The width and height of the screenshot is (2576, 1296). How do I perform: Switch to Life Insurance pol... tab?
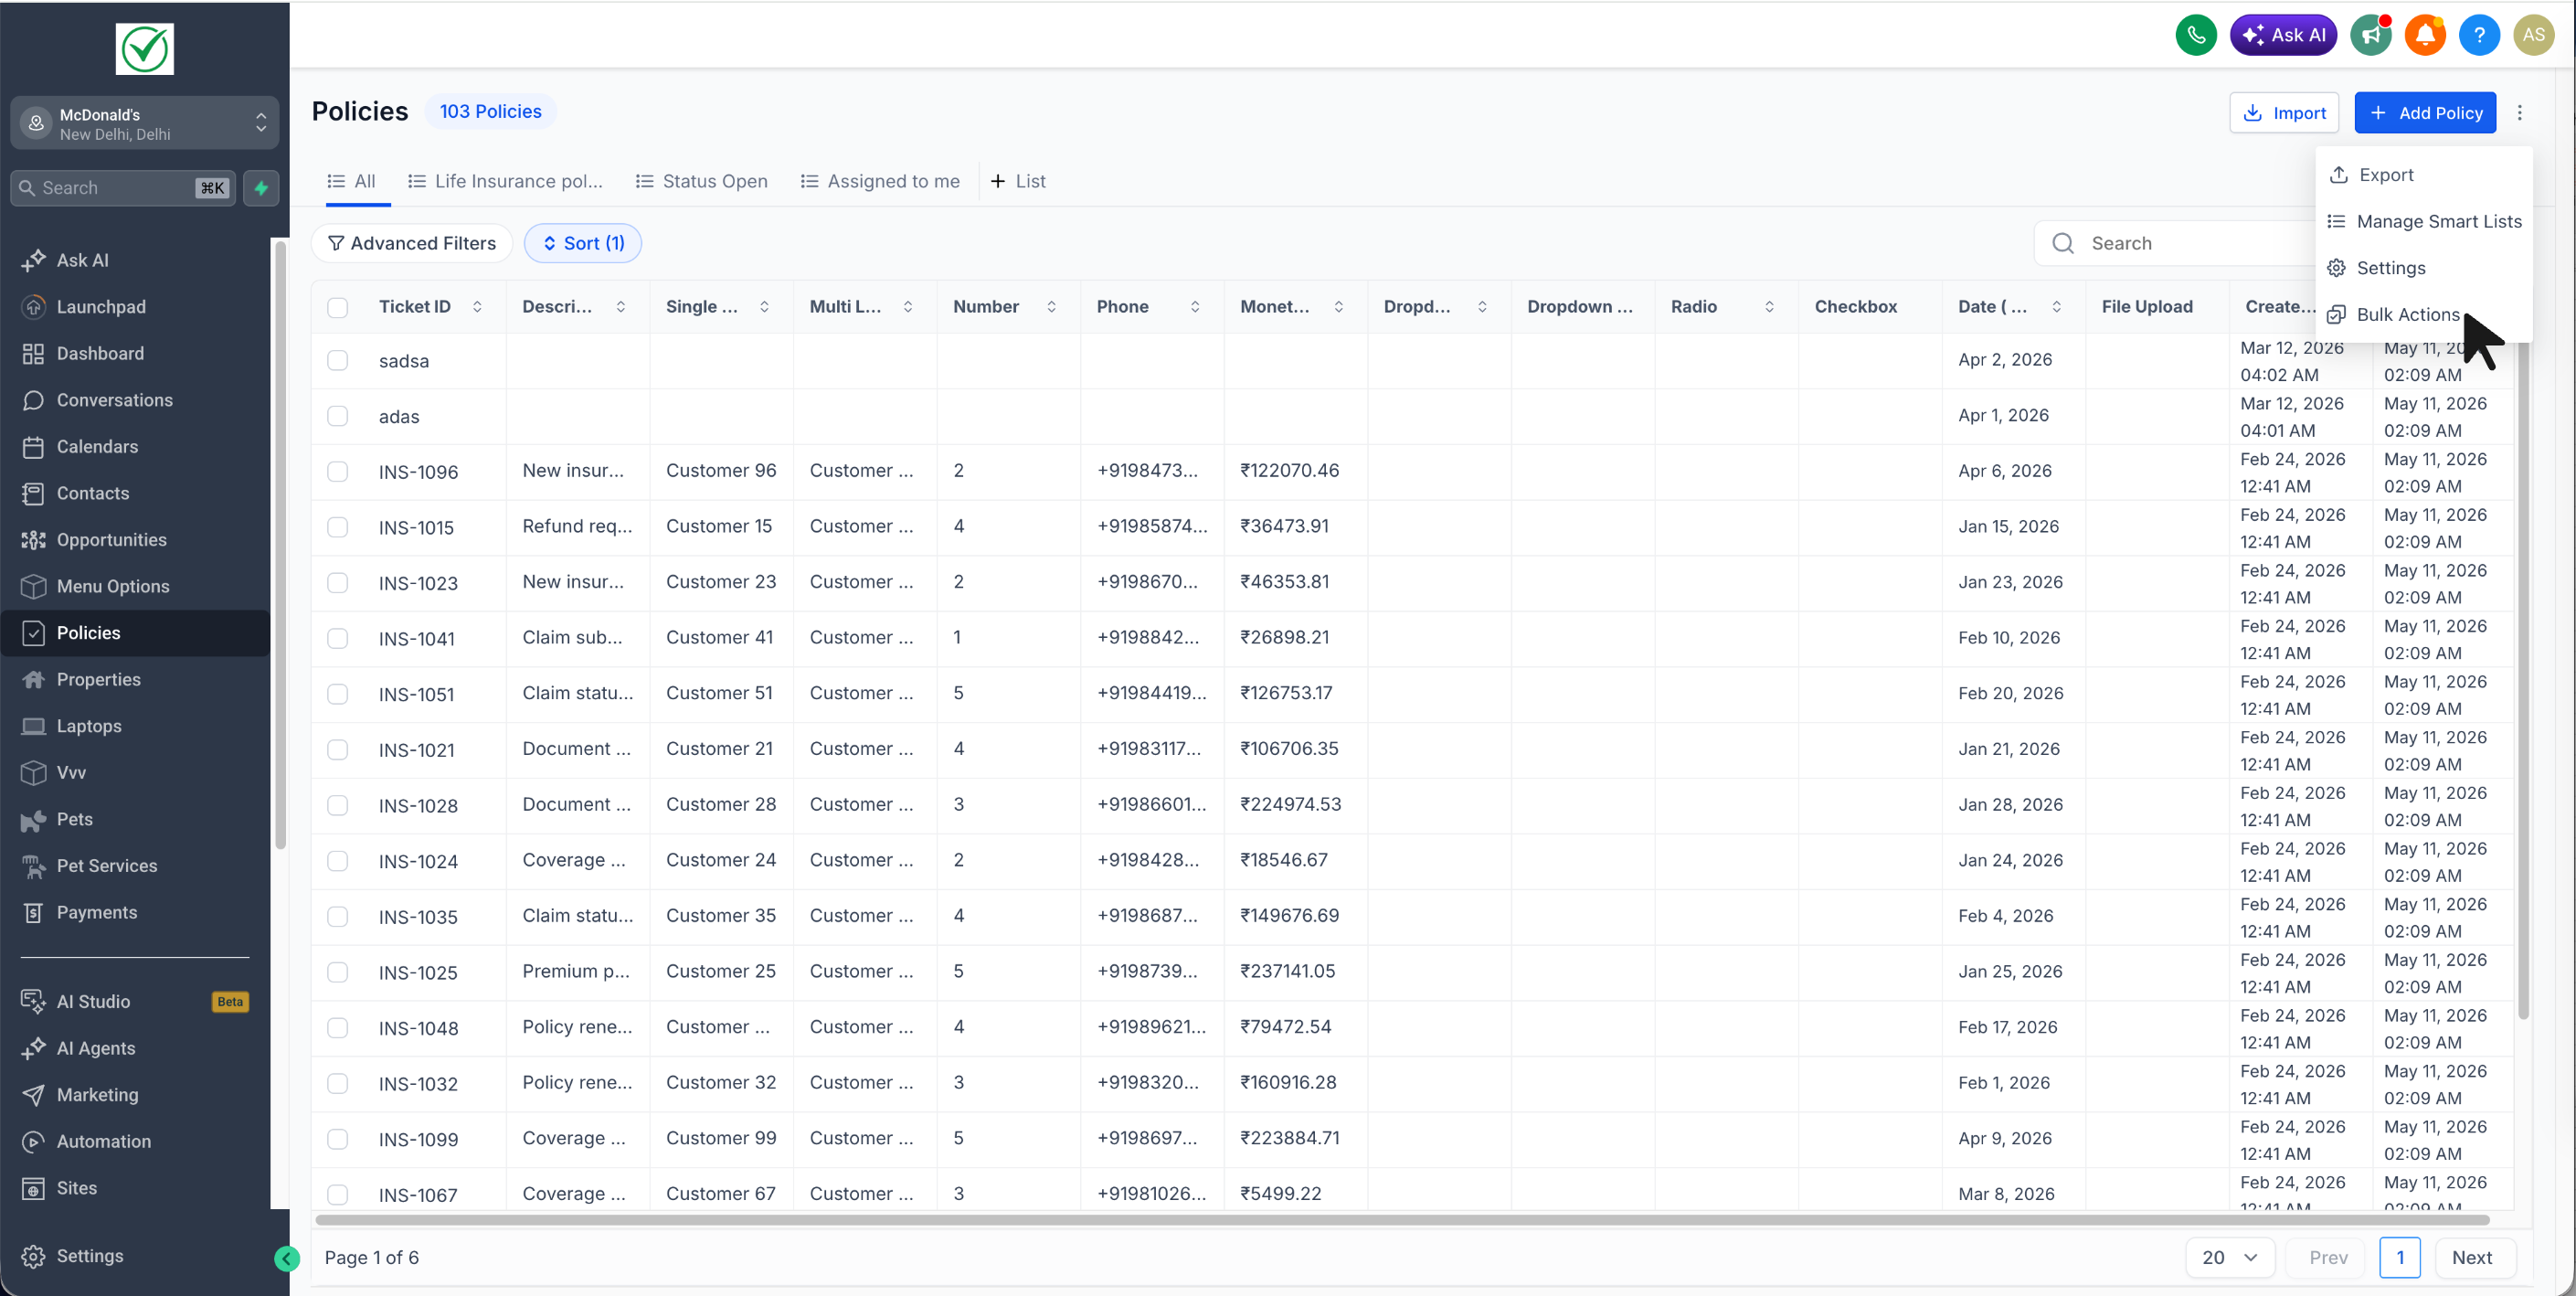coord(505,181)
